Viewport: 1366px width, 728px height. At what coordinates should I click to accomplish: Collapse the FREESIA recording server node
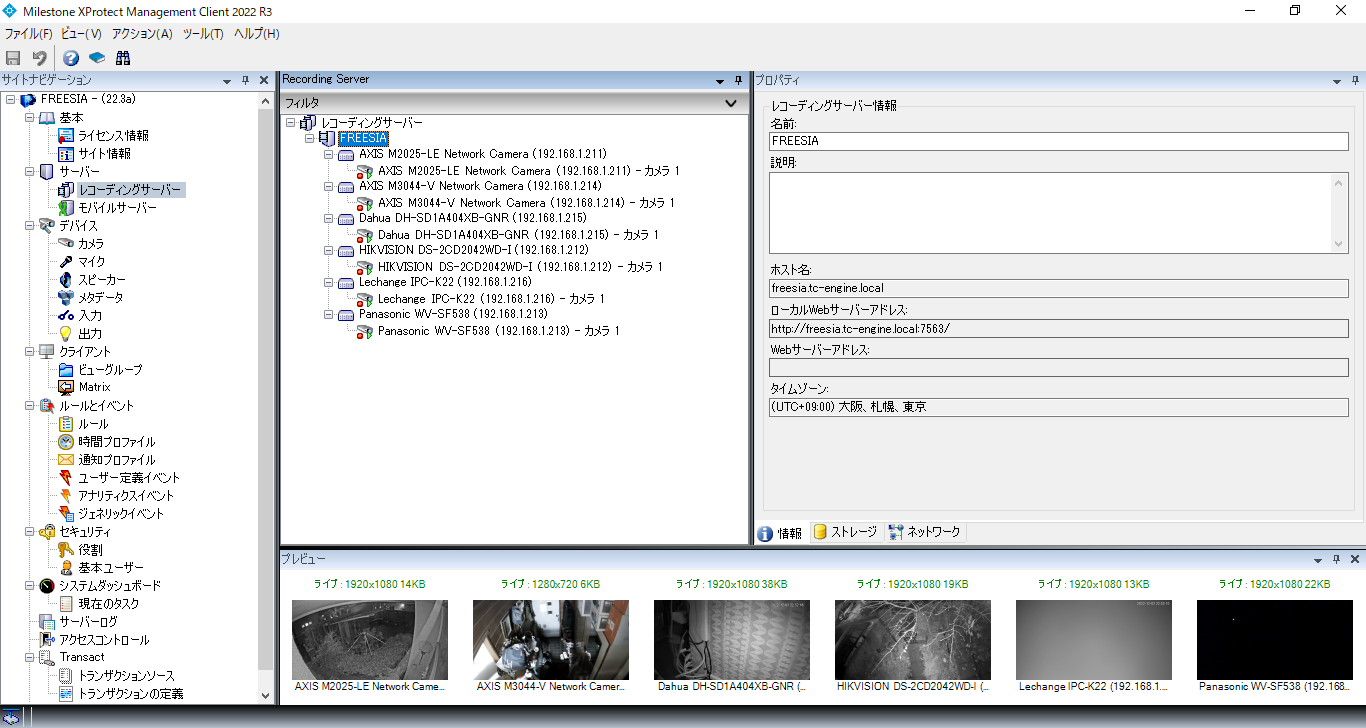pos(310,139)
